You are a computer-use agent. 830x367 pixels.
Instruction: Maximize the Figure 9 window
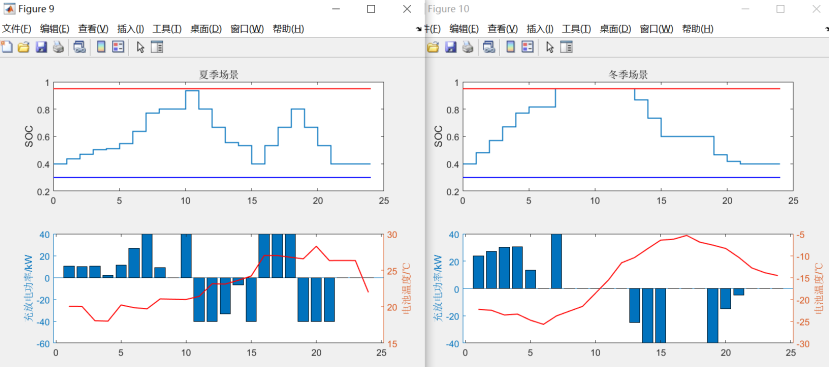(371, 9)
